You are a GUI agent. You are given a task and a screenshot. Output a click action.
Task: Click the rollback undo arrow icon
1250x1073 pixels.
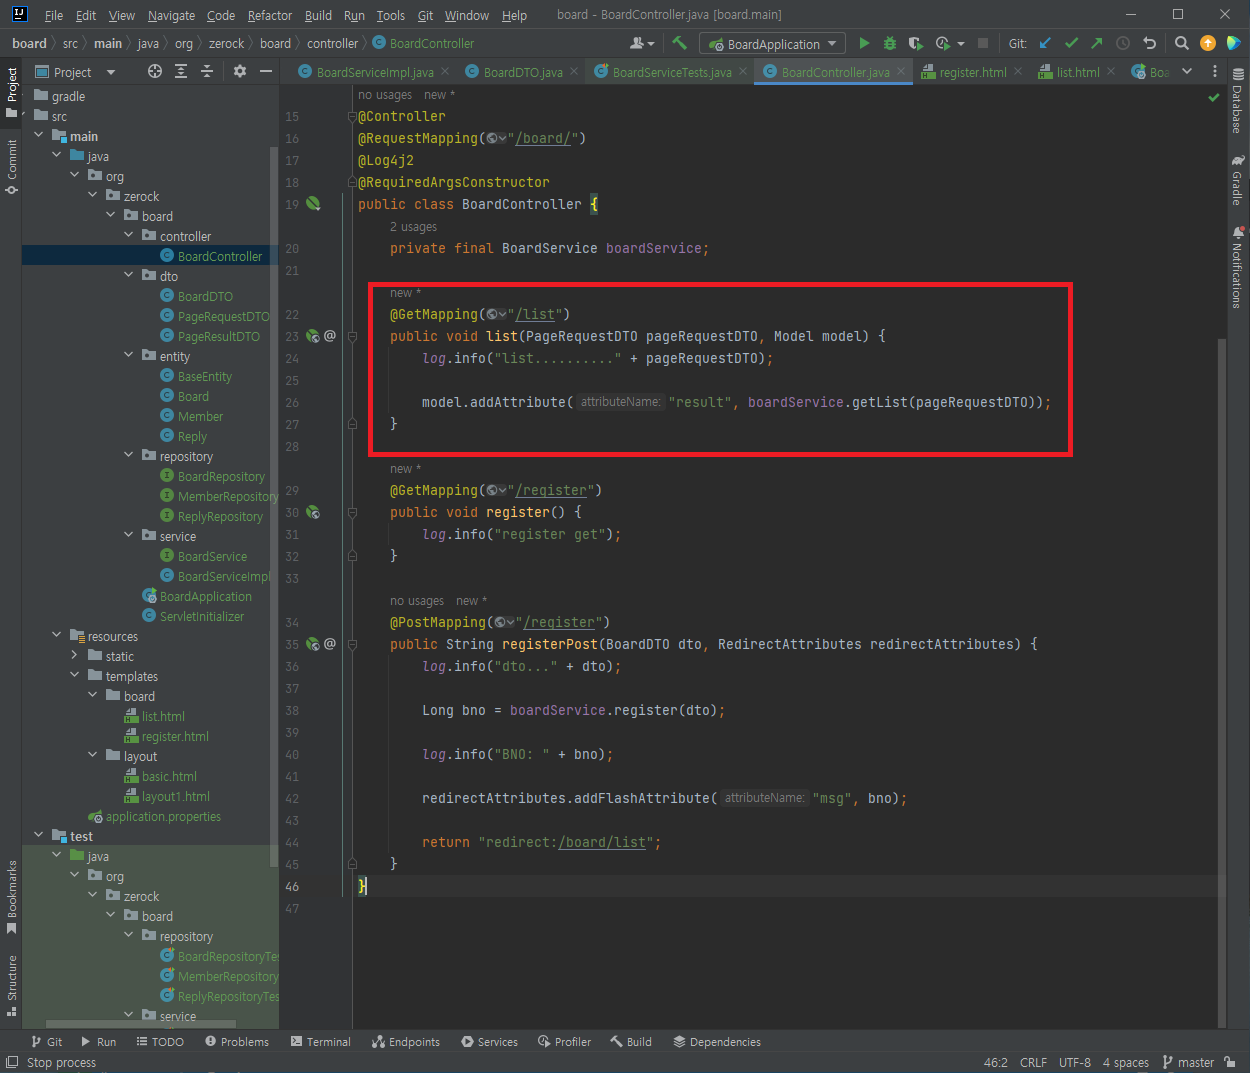[x=1149, y=43]
